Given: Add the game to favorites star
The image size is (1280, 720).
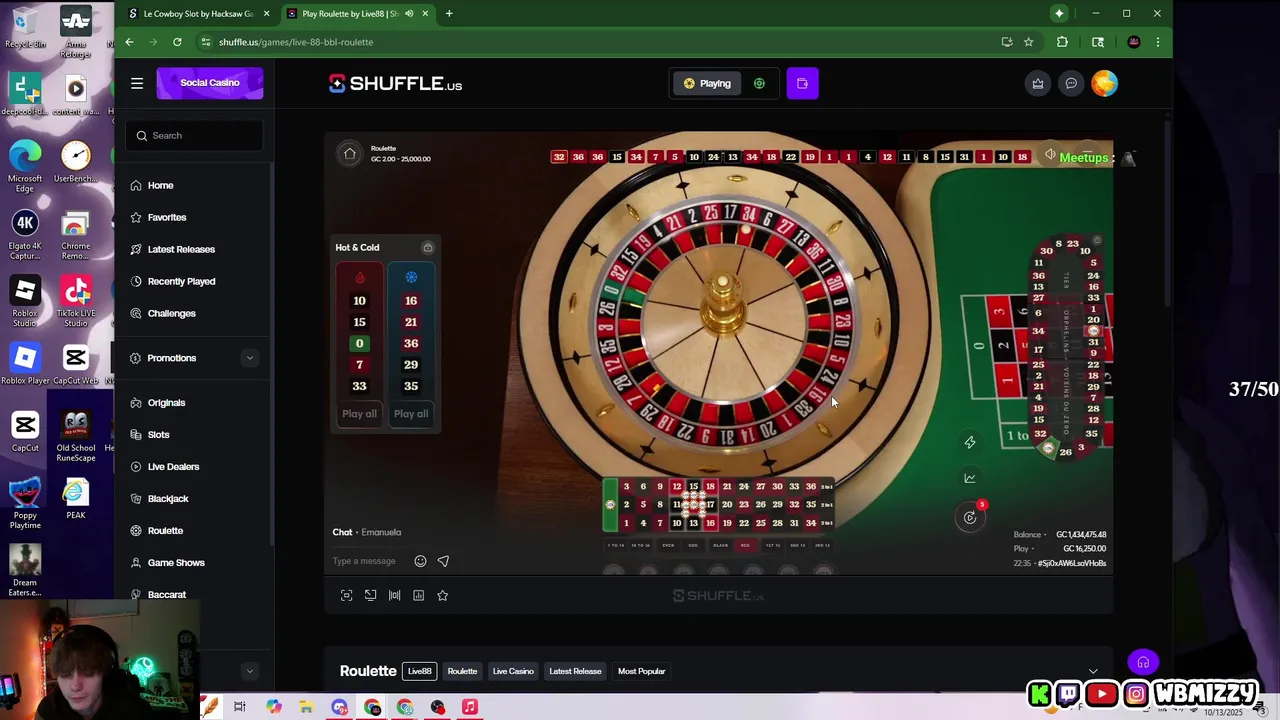Looking at the screenshot, I should 442,595.
